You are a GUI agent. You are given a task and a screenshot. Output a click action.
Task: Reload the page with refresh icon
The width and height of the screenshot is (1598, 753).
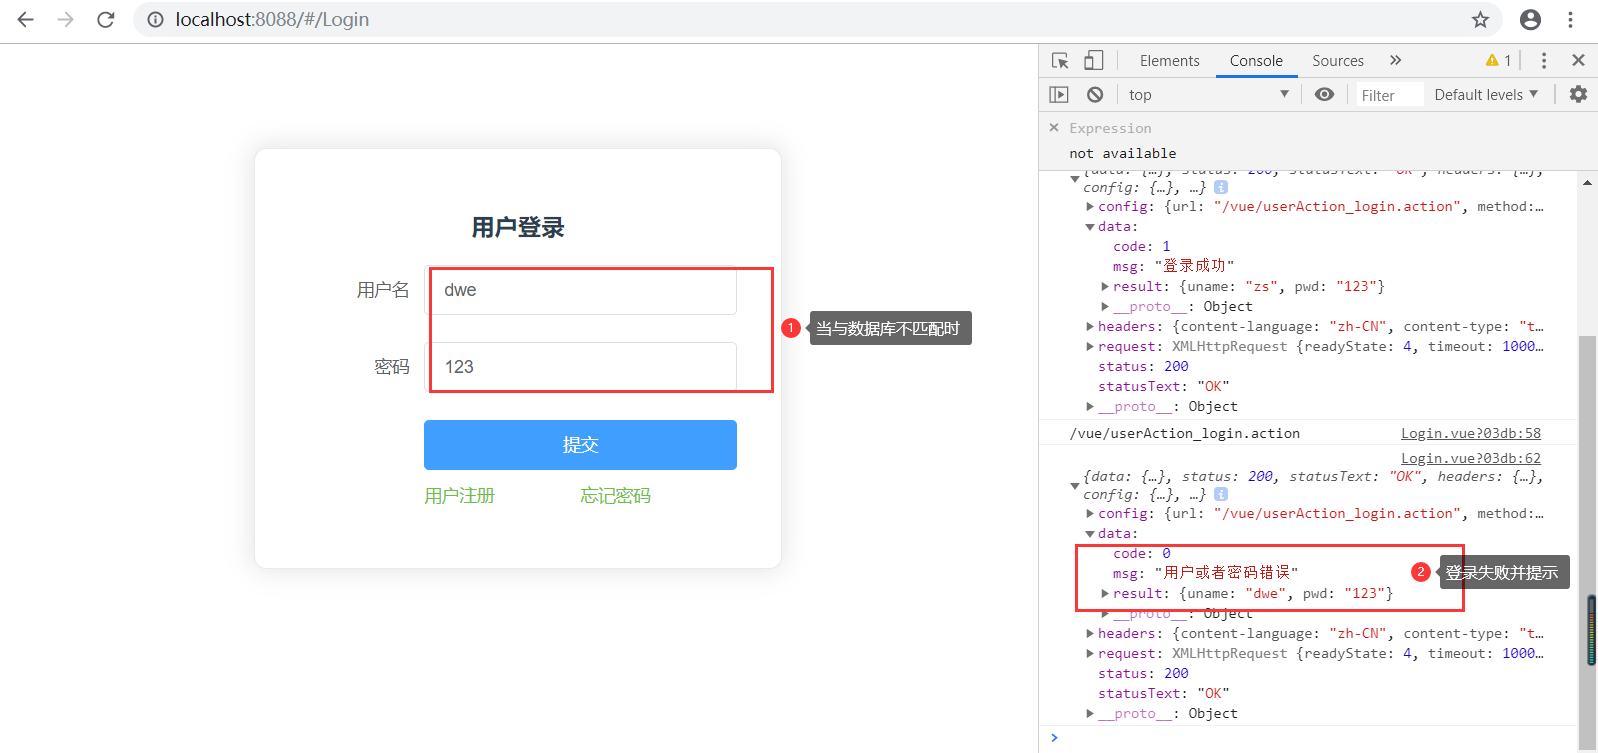pos(106,19)
